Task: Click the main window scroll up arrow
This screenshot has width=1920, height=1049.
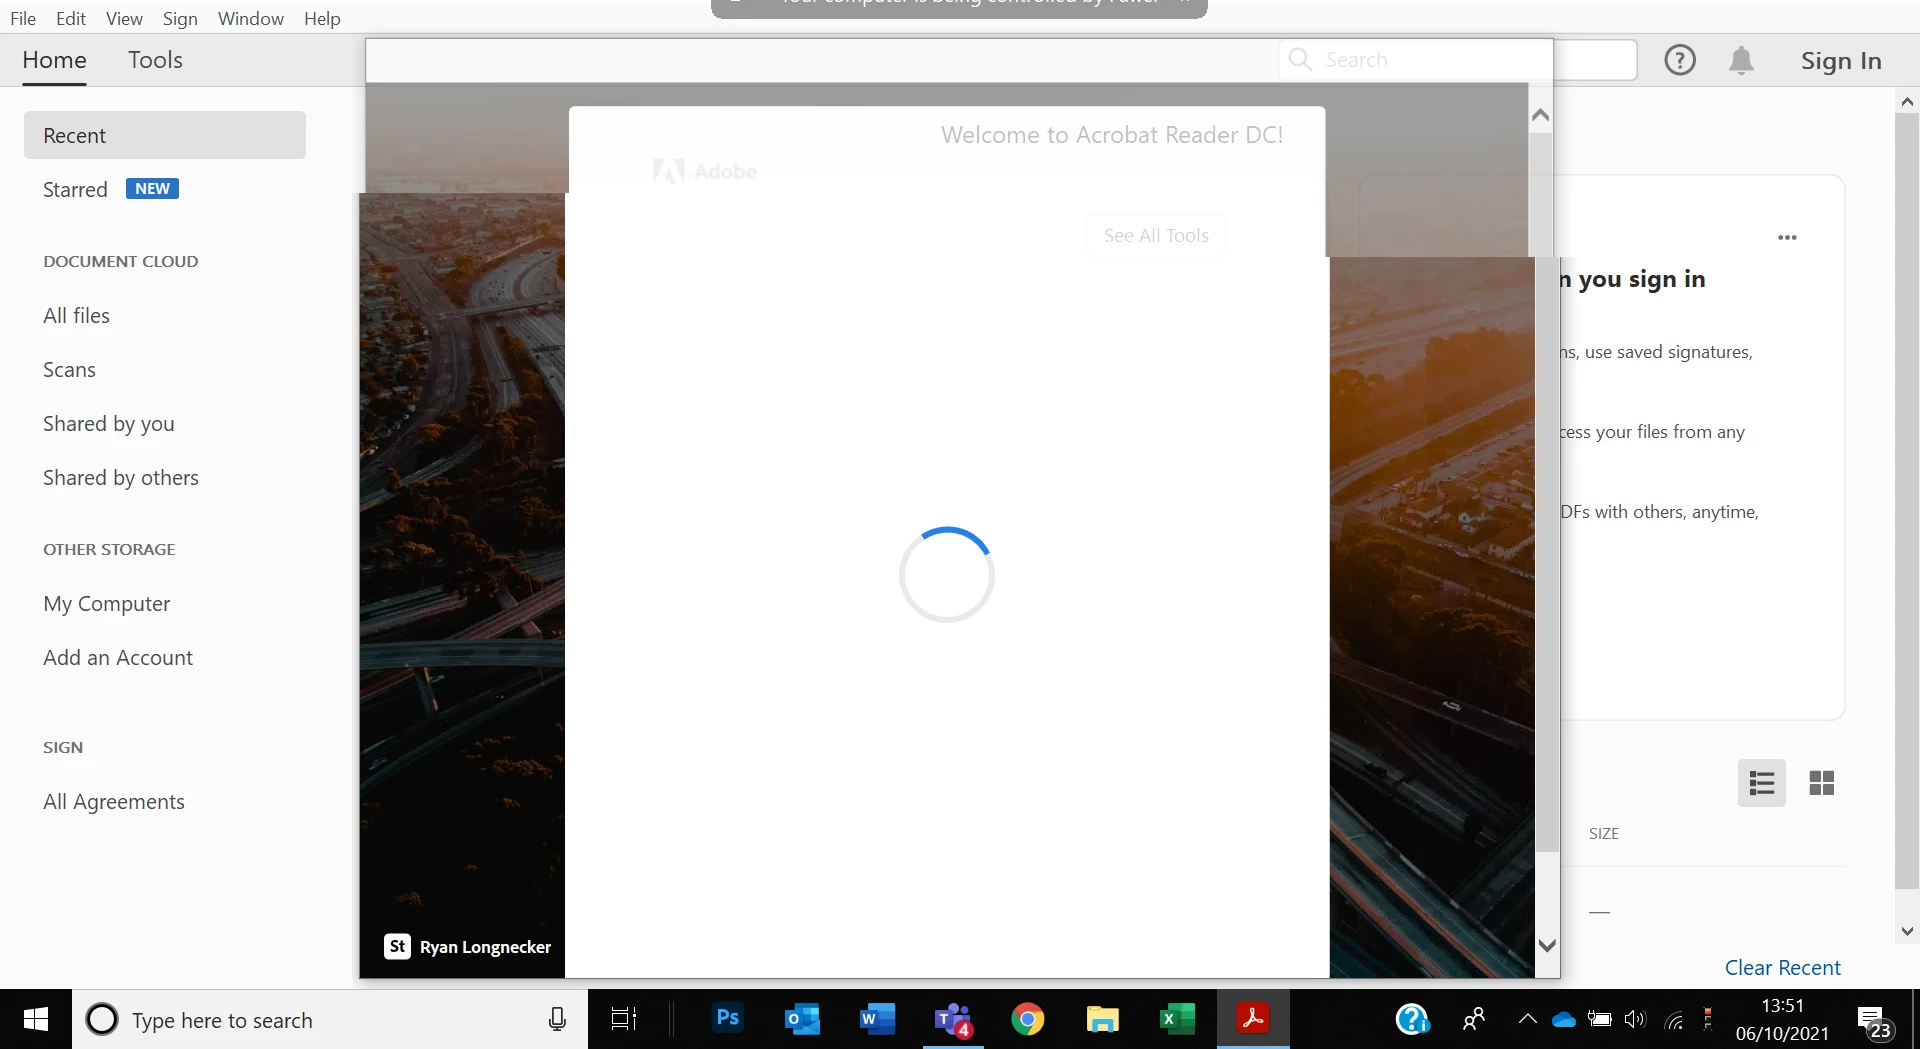Action: (x=1907, y=101)
